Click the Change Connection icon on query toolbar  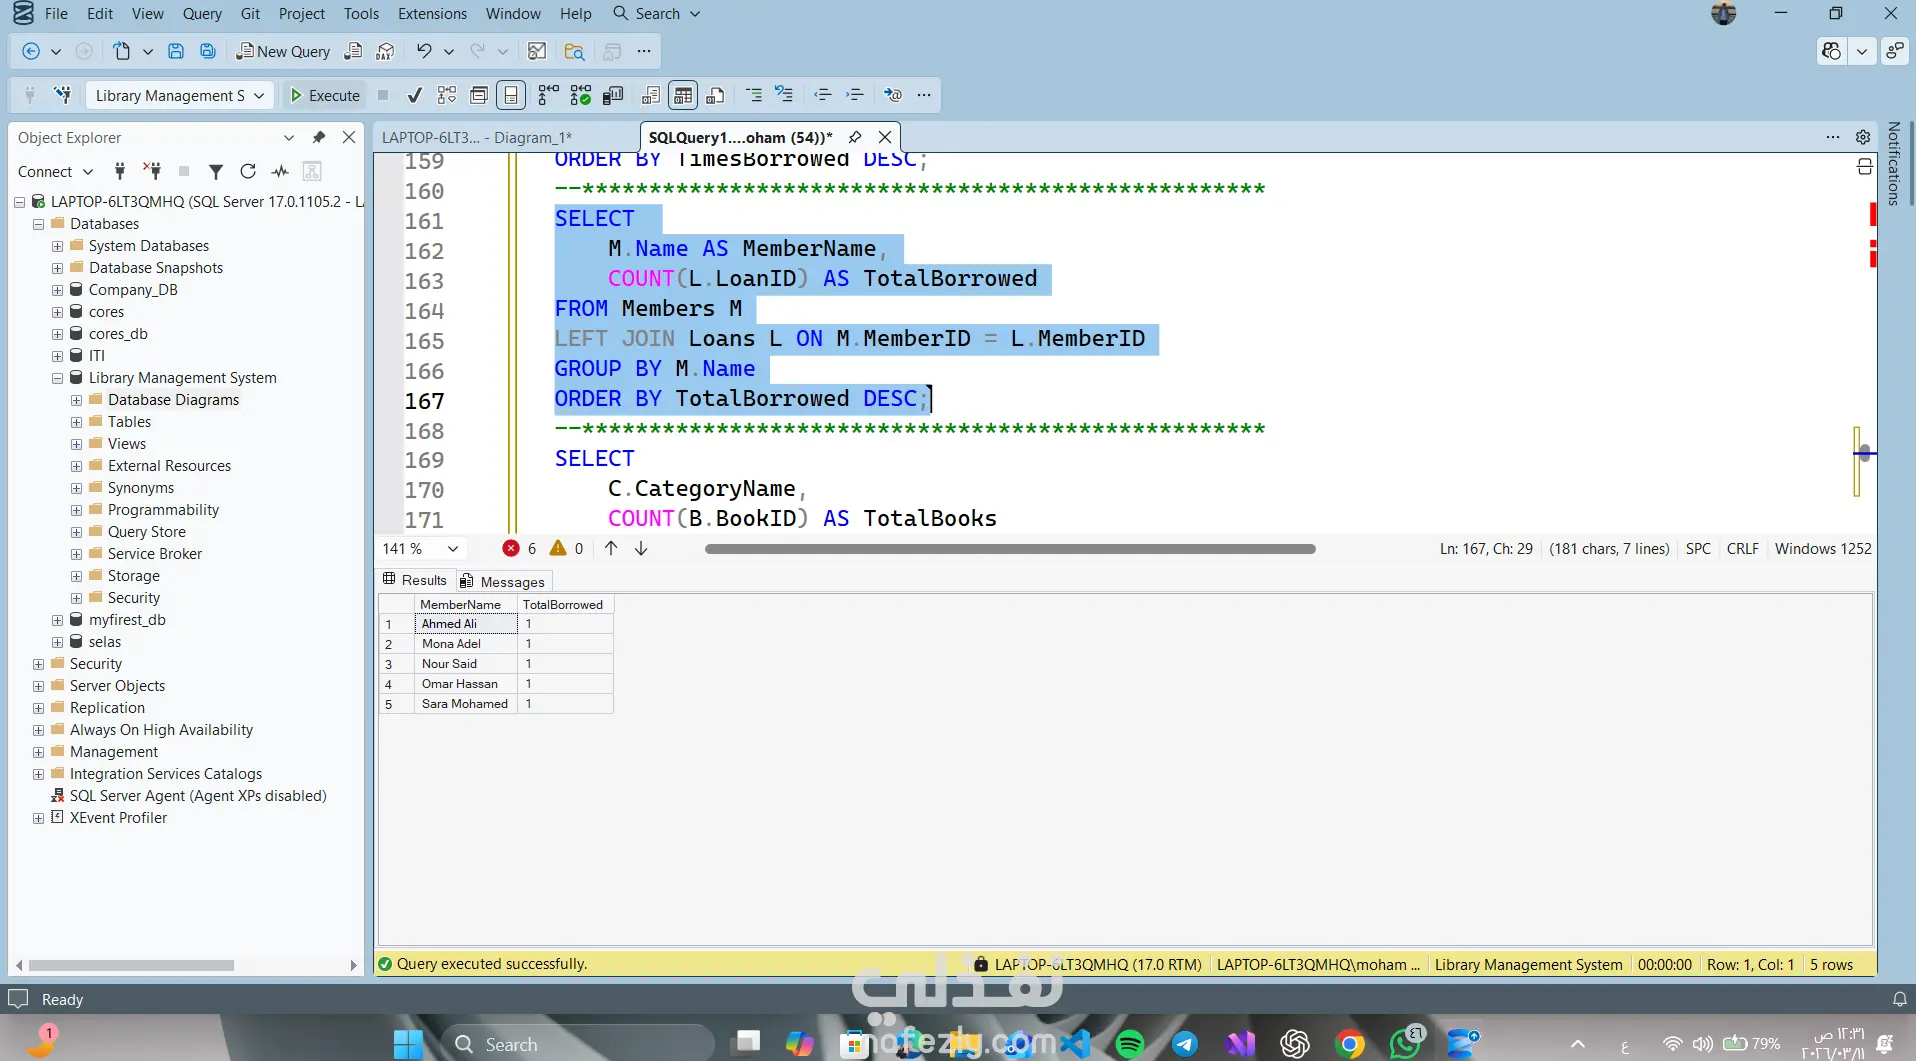pyautogui.click(x=63, y=95)
